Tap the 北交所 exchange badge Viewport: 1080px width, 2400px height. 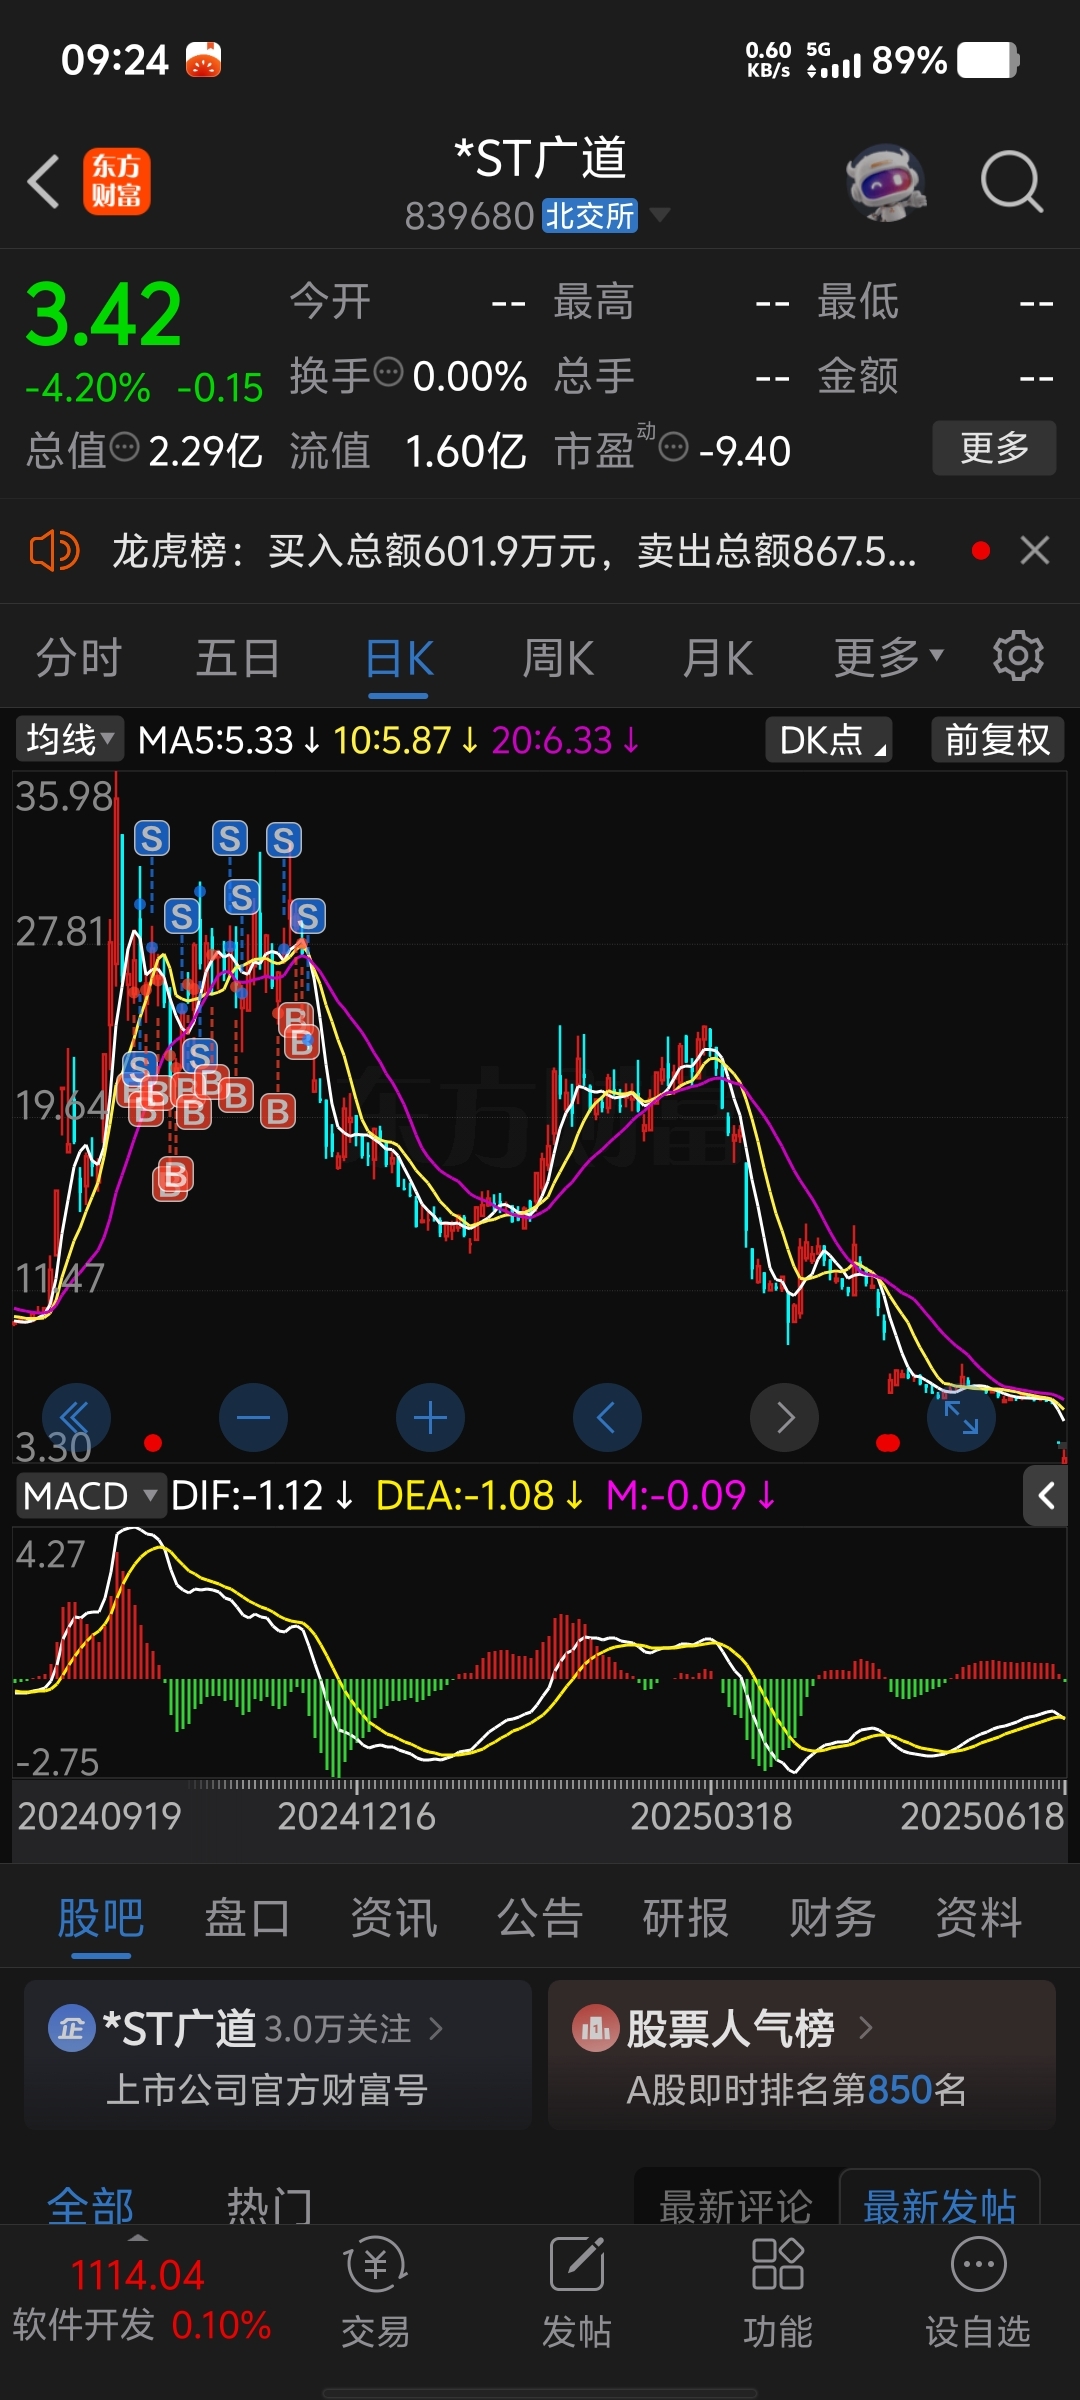[x=590, y=215]
